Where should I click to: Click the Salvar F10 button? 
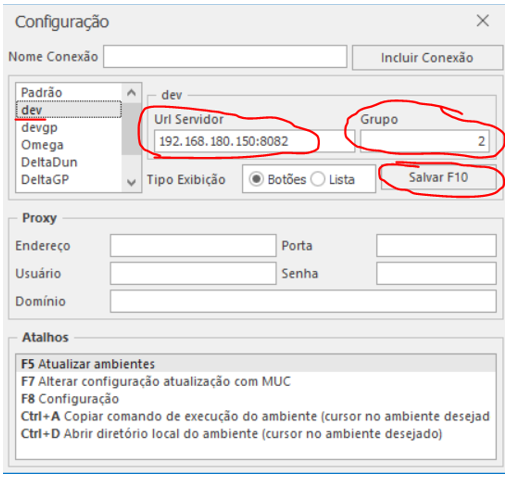pos(439,177)
